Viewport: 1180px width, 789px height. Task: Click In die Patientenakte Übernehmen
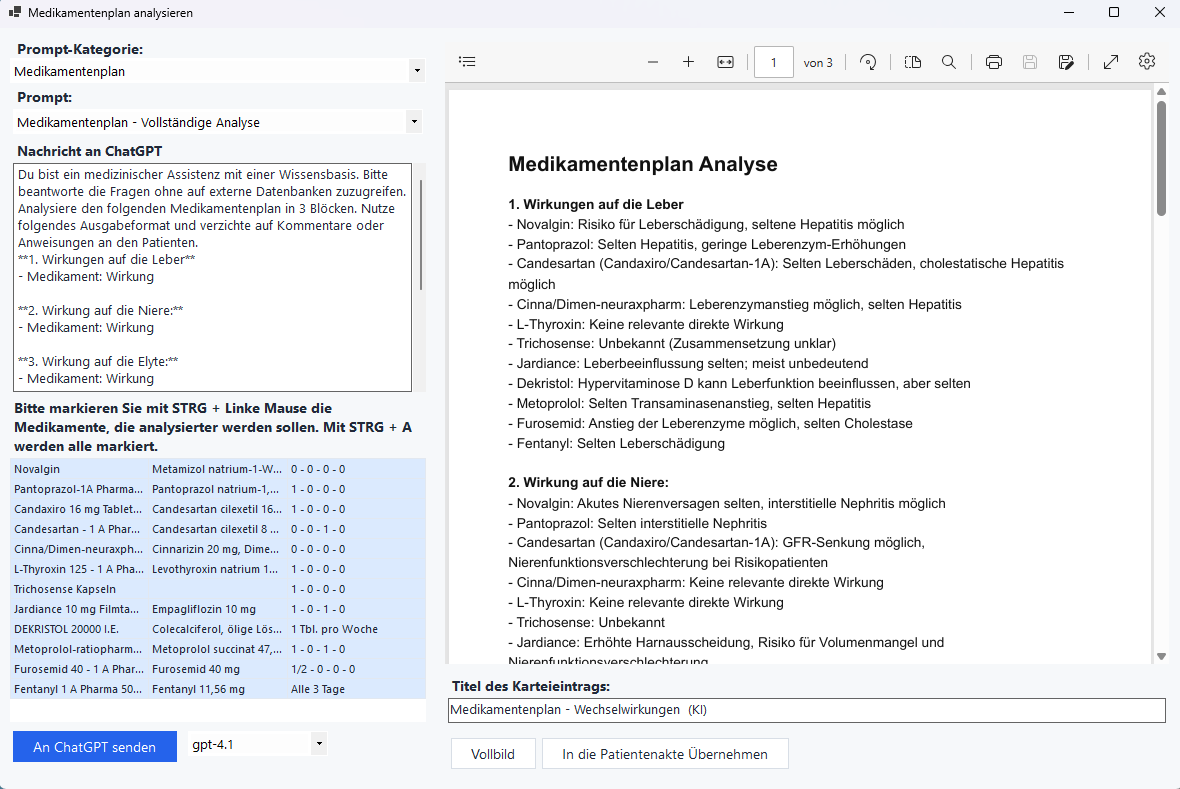pos(665,754)
